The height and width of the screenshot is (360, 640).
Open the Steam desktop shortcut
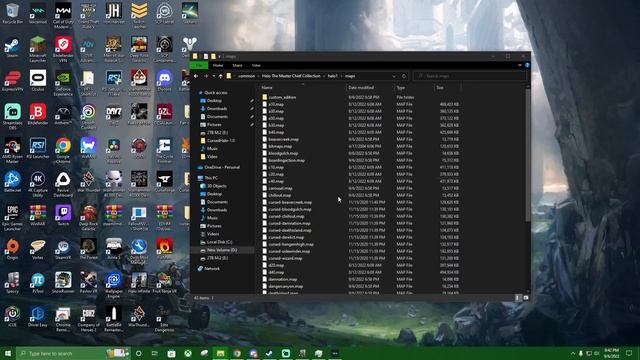click(12, 47)
